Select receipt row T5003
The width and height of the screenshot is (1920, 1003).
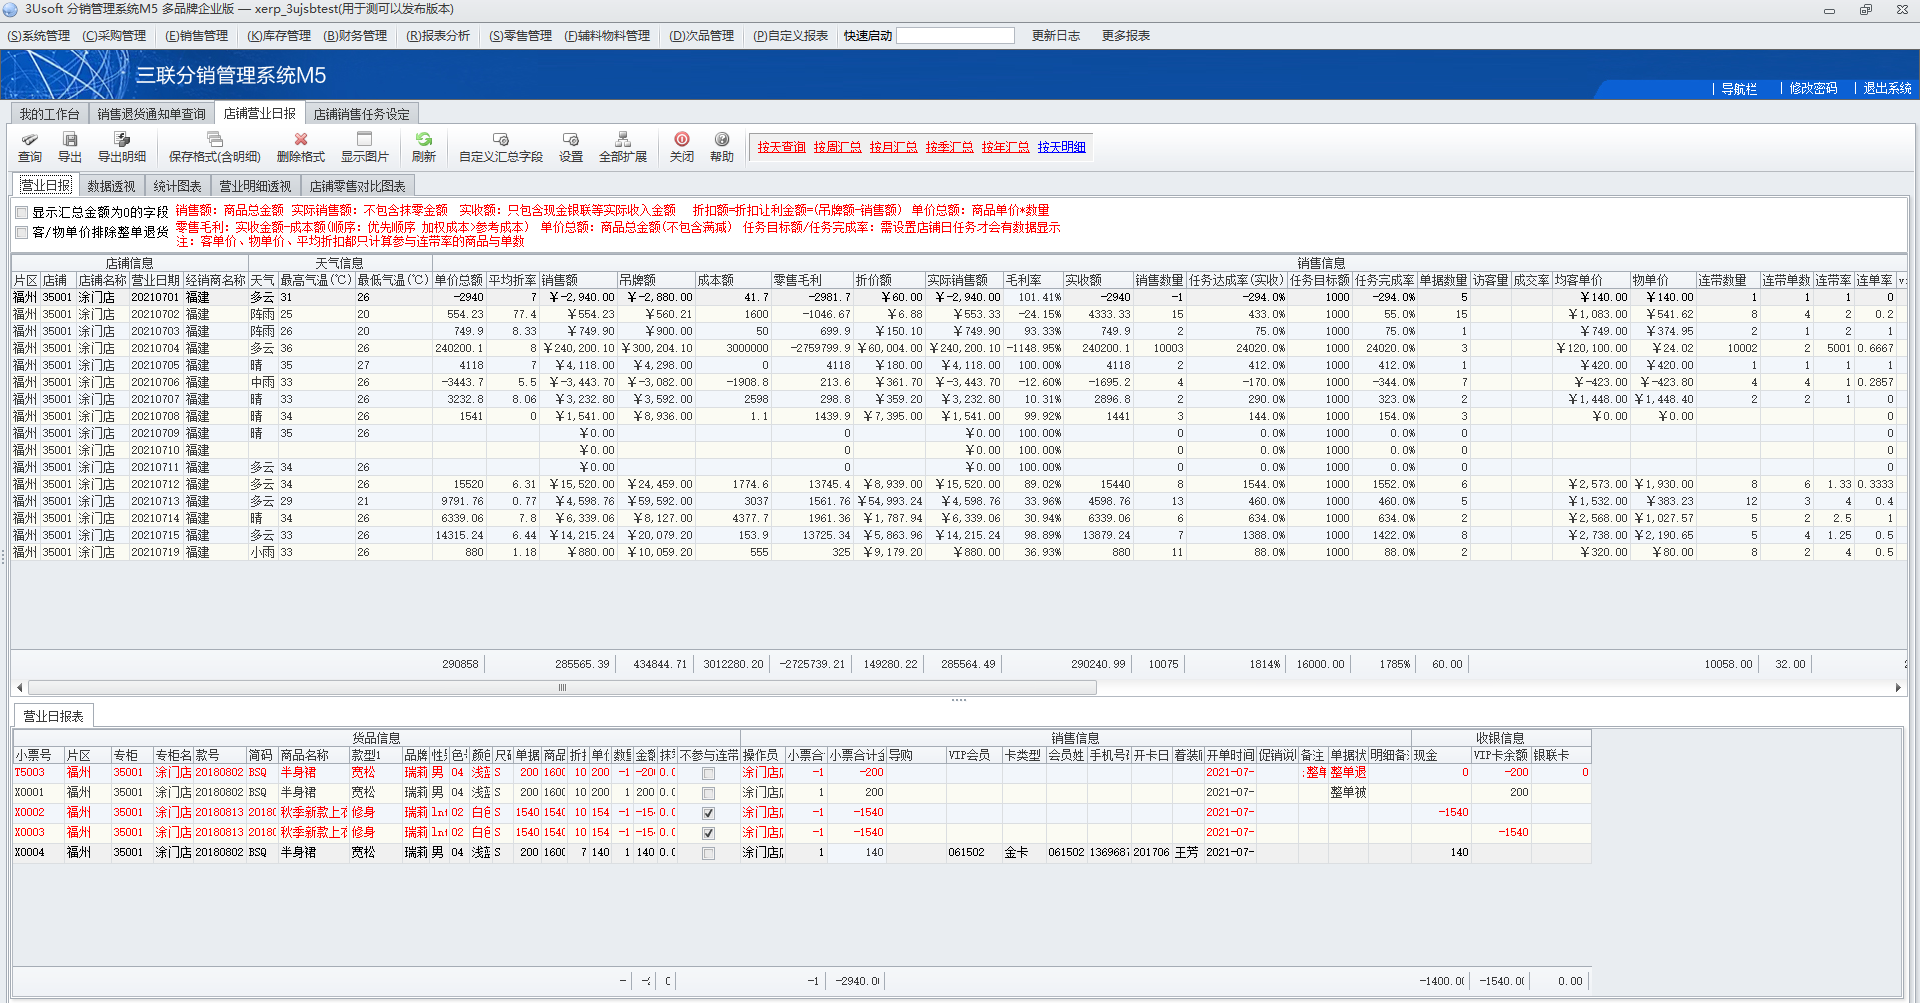tap(801, 773)
